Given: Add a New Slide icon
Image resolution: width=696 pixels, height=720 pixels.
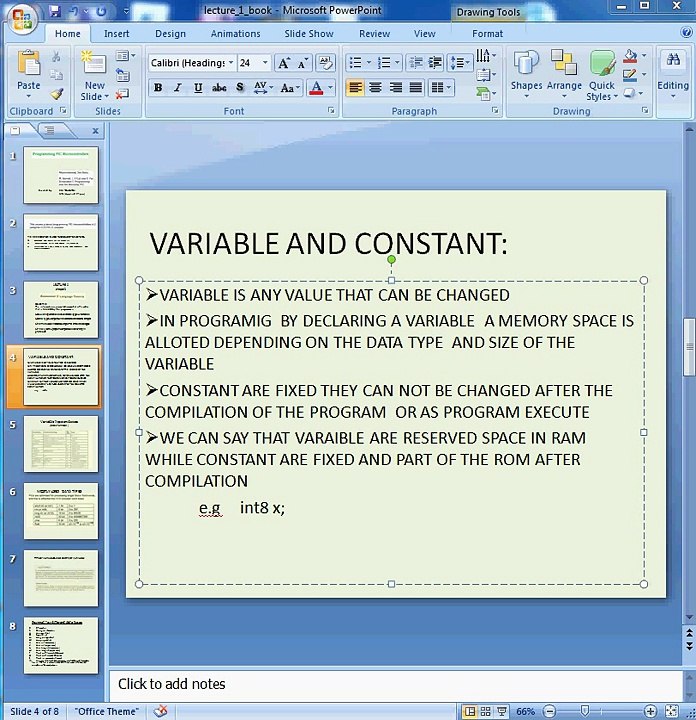Looking at the screenshot, I should pos(94,63).
